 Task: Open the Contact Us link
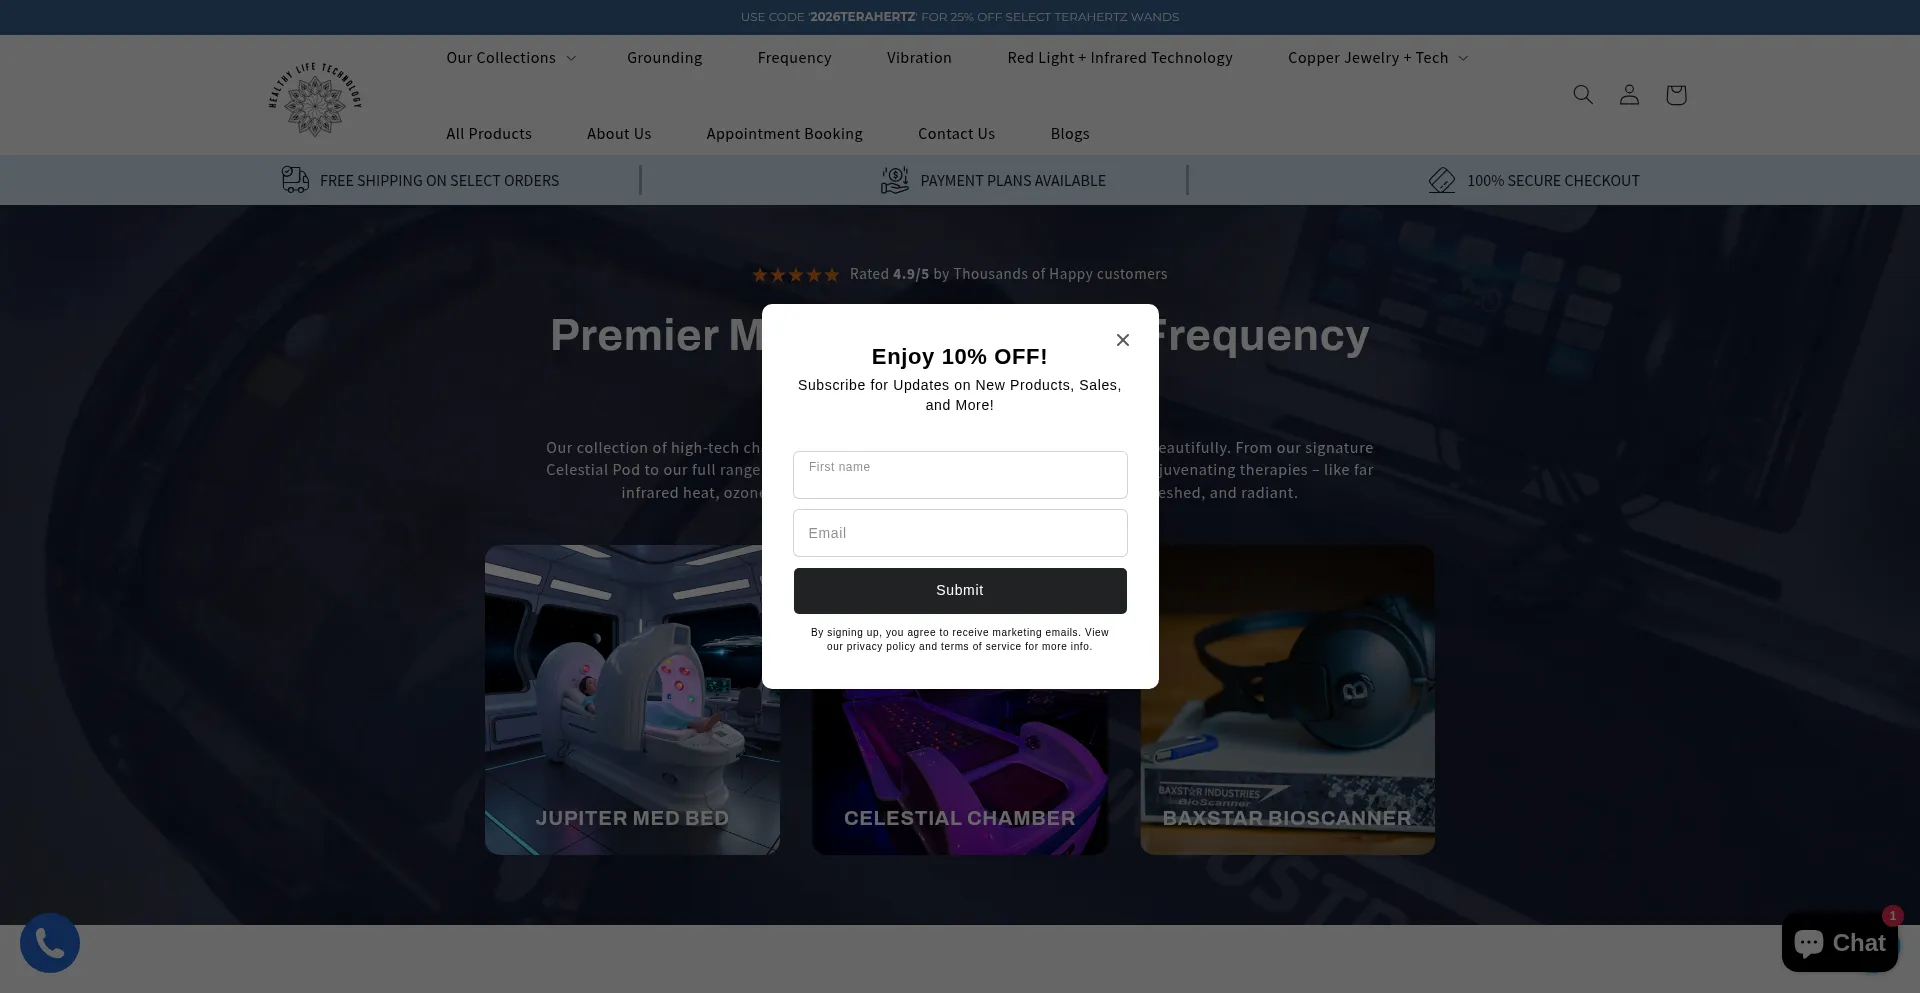957,134
